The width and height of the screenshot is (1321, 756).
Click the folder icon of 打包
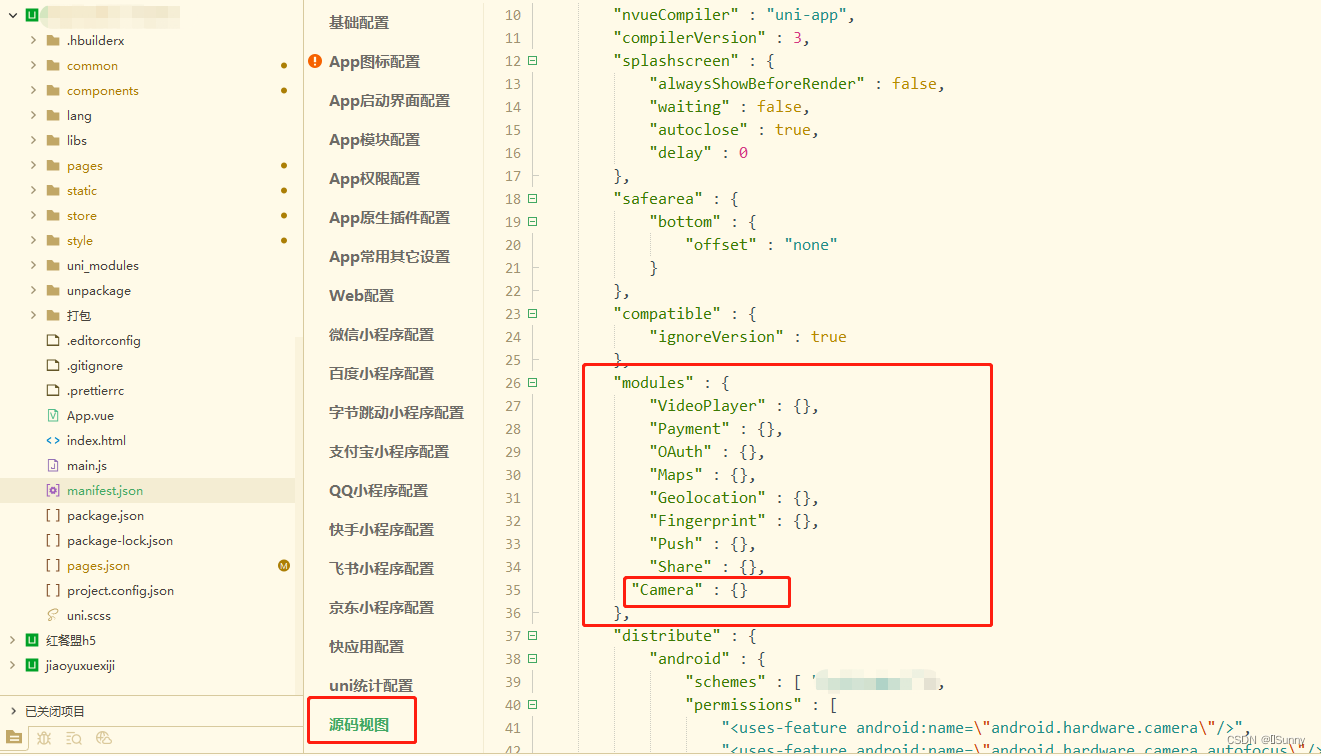click(x=53, y=315)
